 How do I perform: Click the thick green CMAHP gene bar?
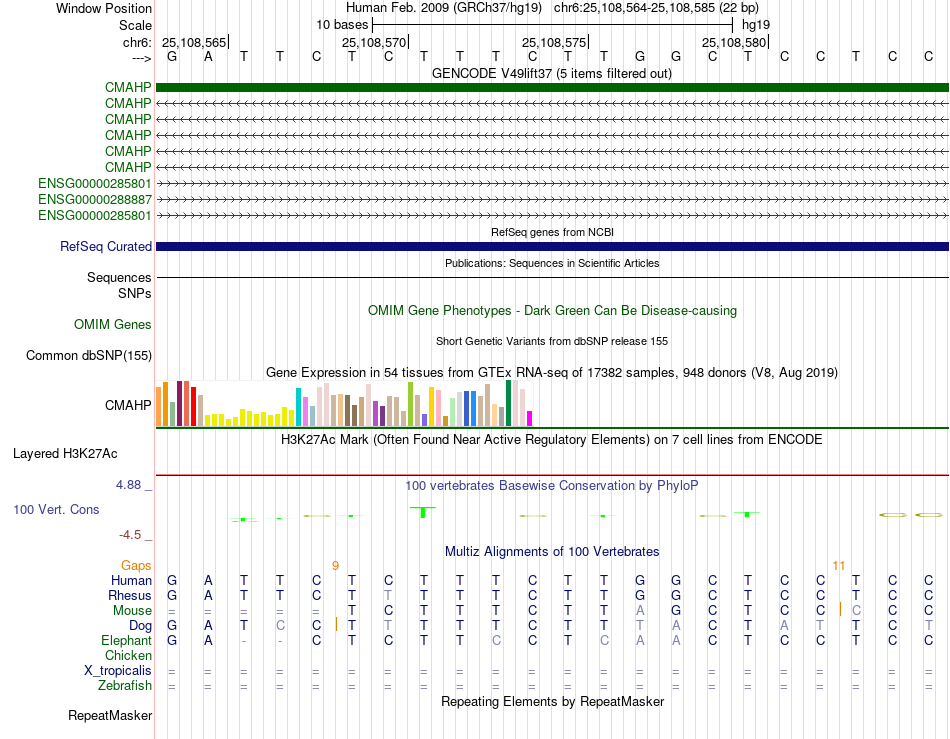point(552,87)
